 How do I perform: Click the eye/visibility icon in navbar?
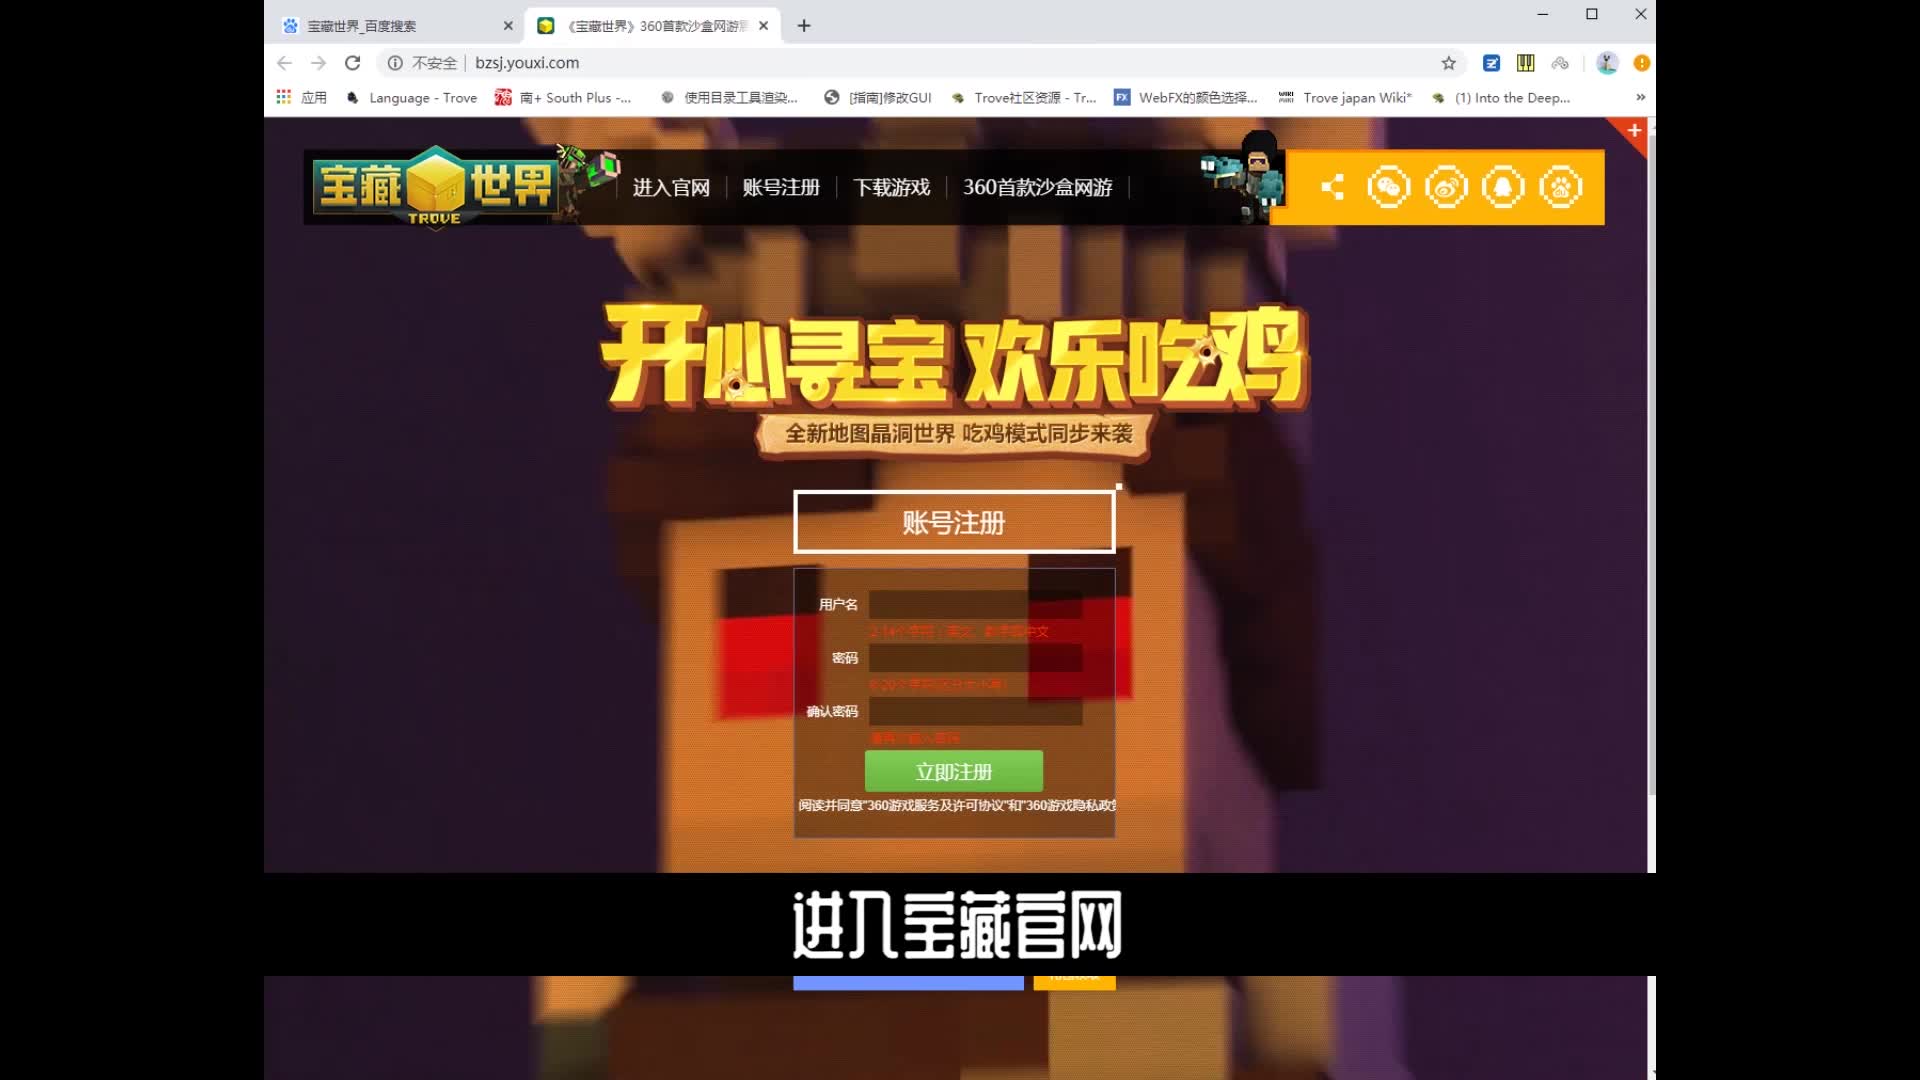click(1447, 186)
